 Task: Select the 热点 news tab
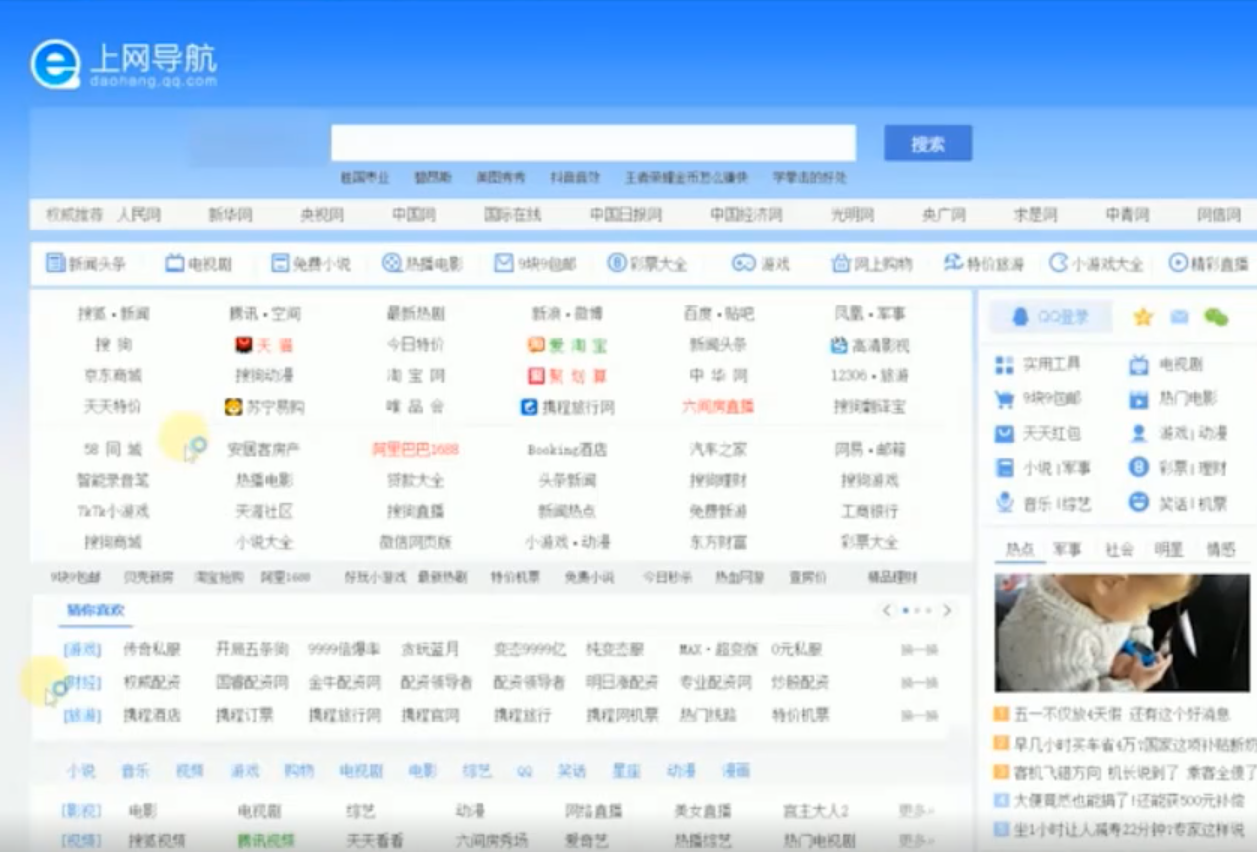tap(1019, 549)
